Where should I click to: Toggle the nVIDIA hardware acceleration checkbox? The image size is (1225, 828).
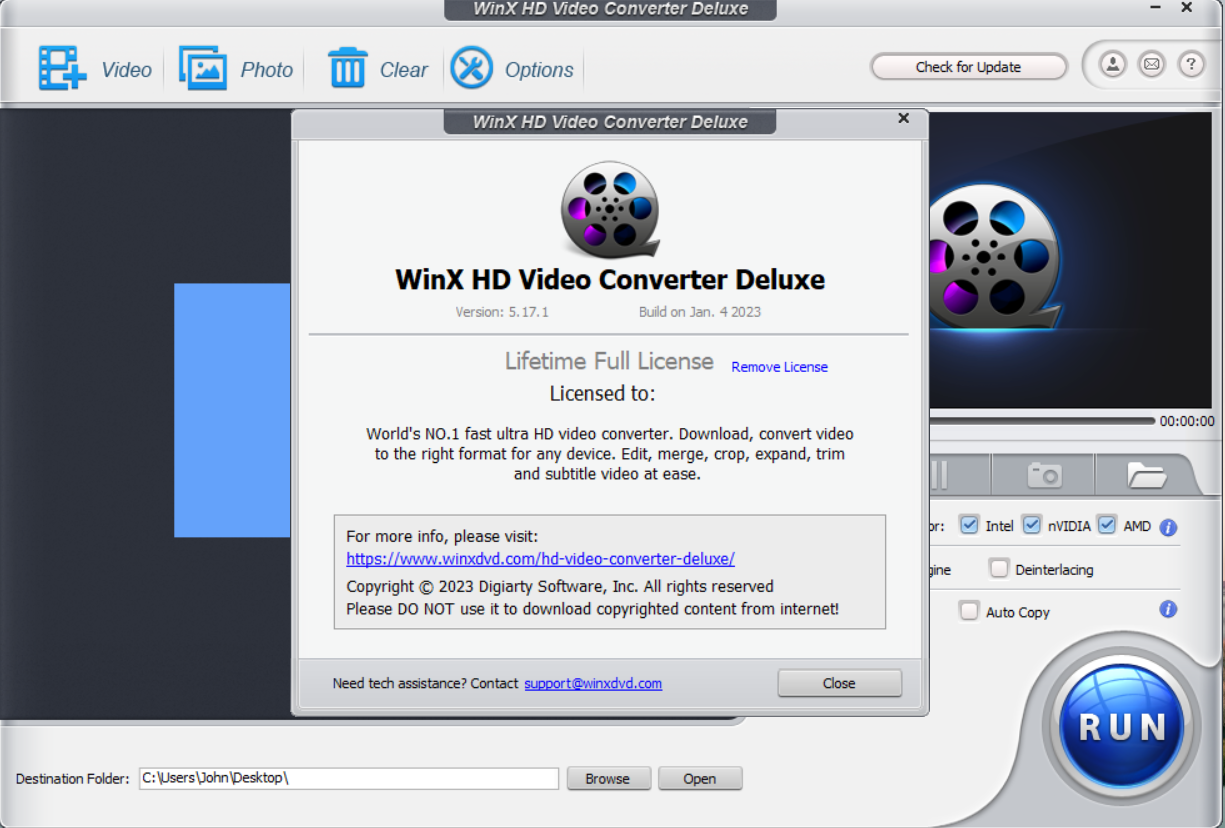pyautogui.click(x=1032, y=525)
